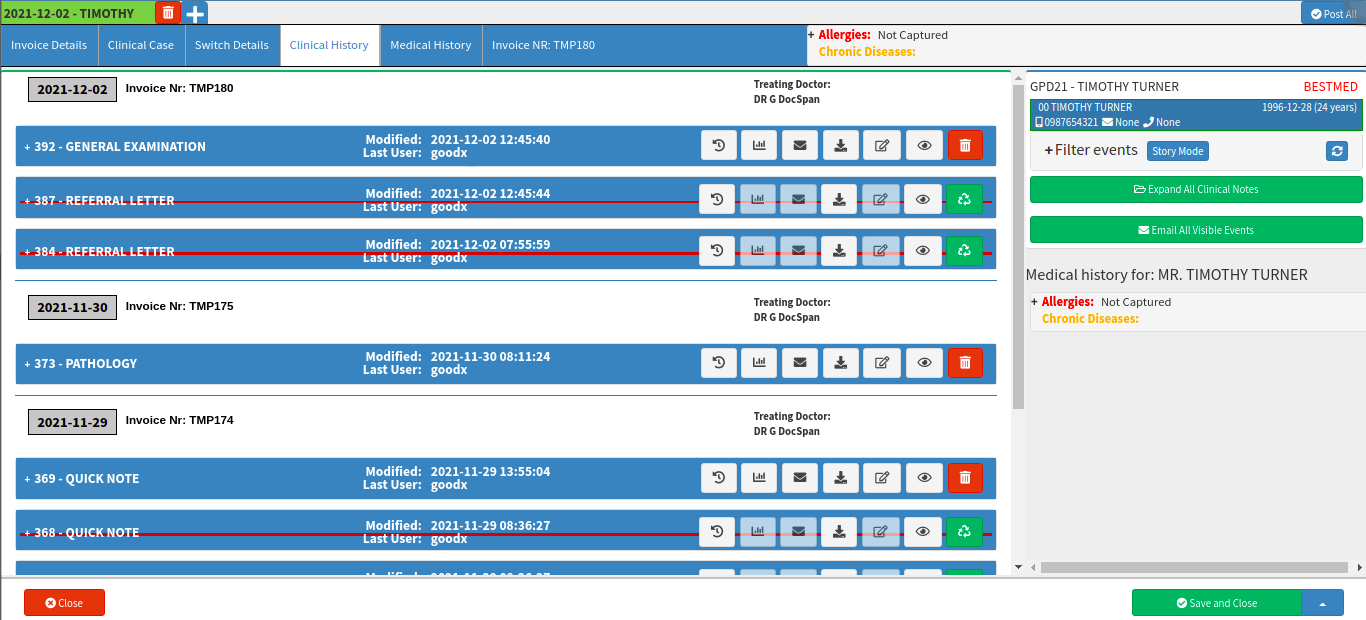
Task: Preview the 369 Quick Note with eye icon
Action: tap(924, 478)
